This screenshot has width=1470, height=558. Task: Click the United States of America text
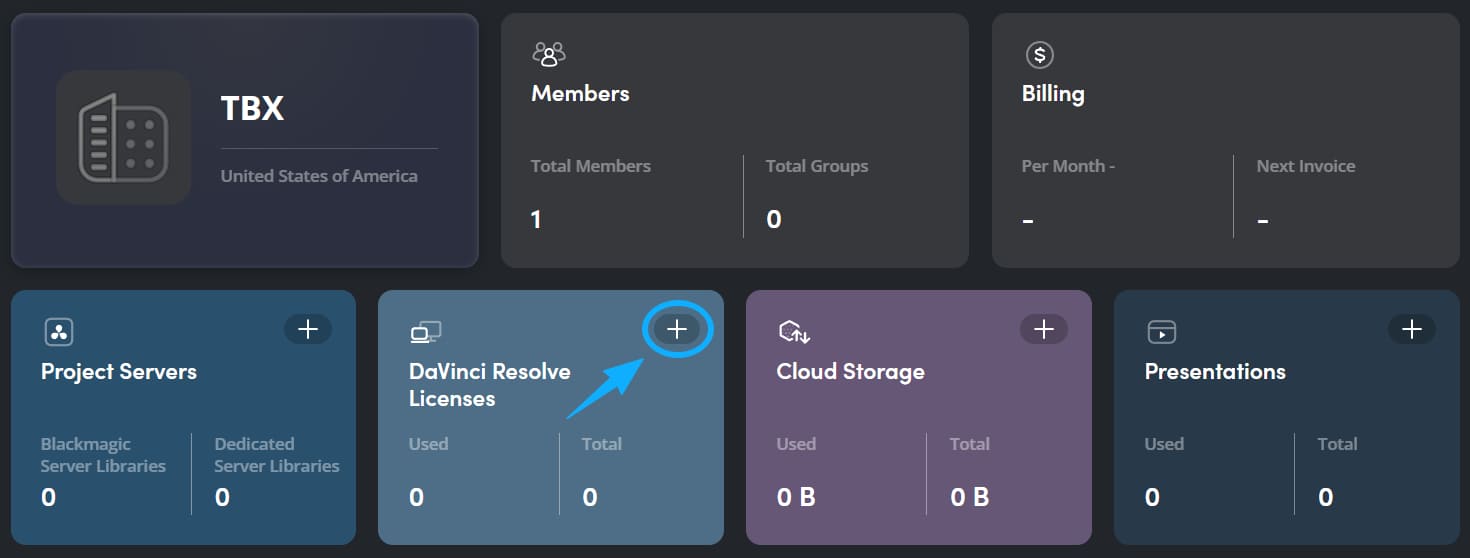(x=319, y=176)
